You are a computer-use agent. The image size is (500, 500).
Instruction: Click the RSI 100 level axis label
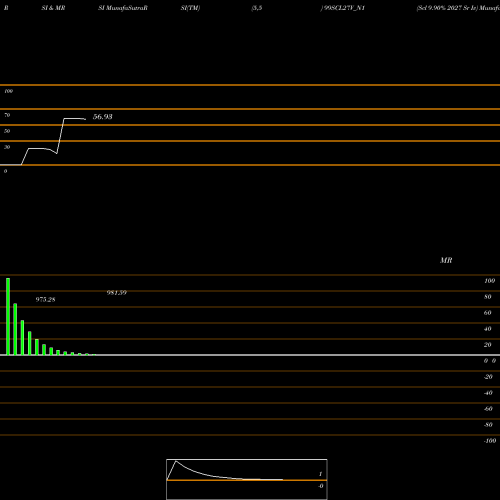click(8, 91)
